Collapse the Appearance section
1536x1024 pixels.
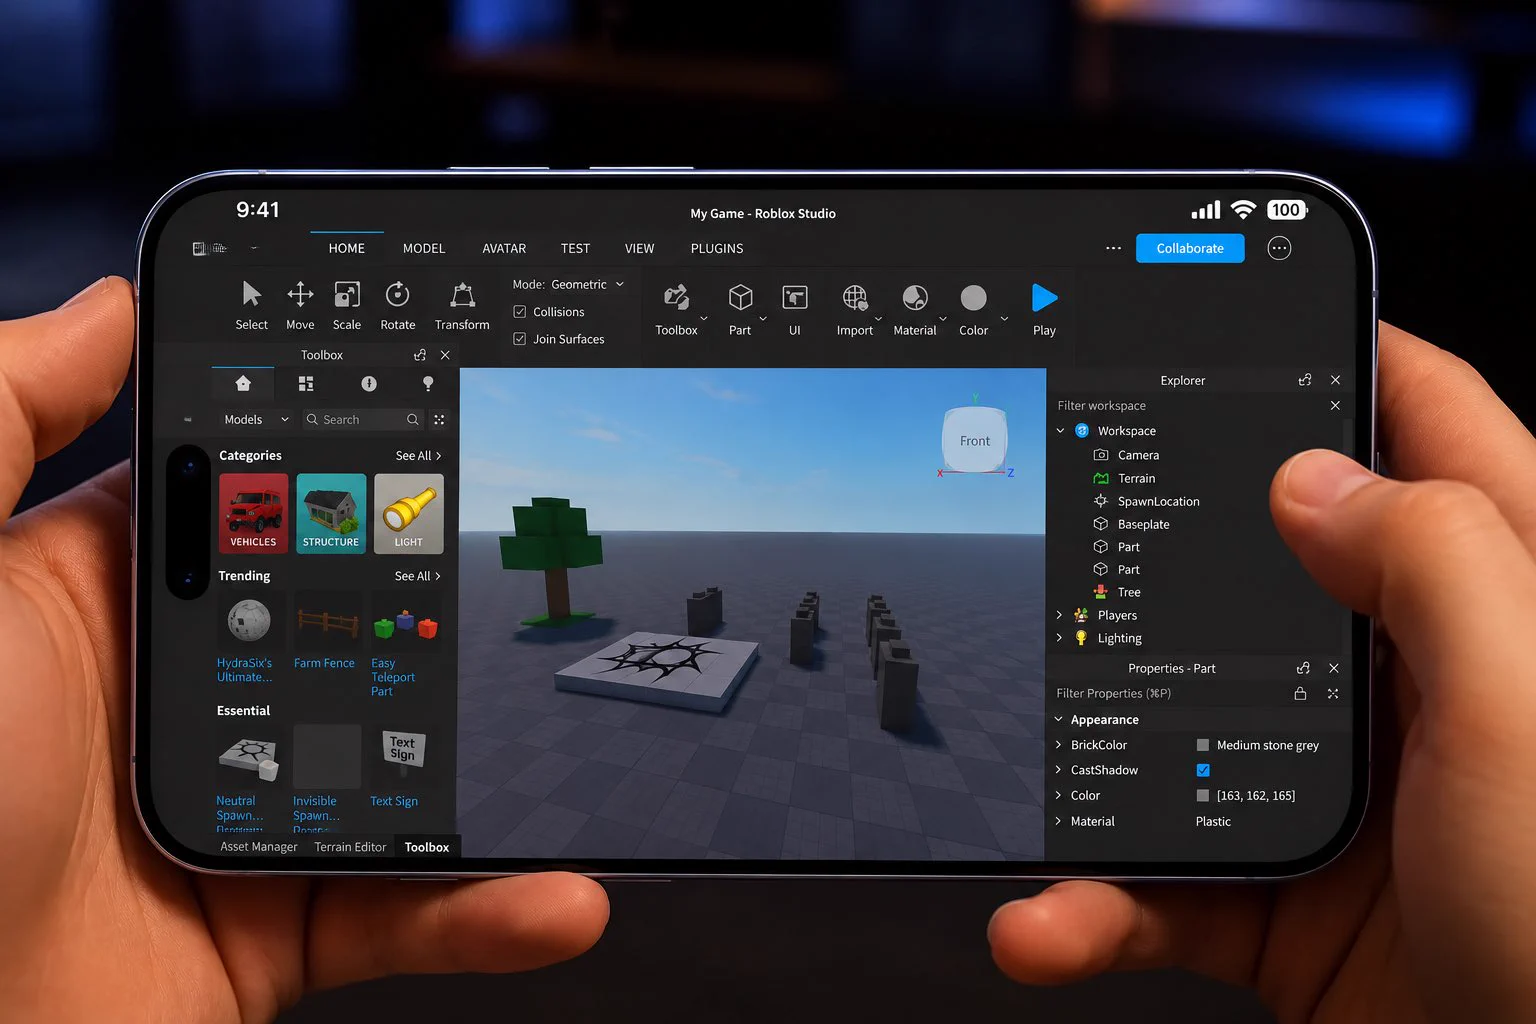point(1058,719)
